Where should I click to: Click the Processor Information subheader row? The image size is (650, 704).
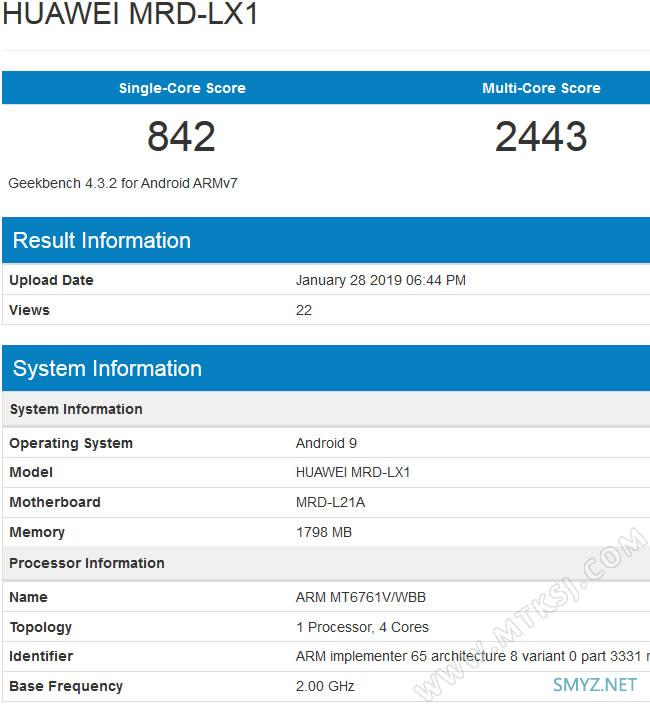[x=326, y=563]
